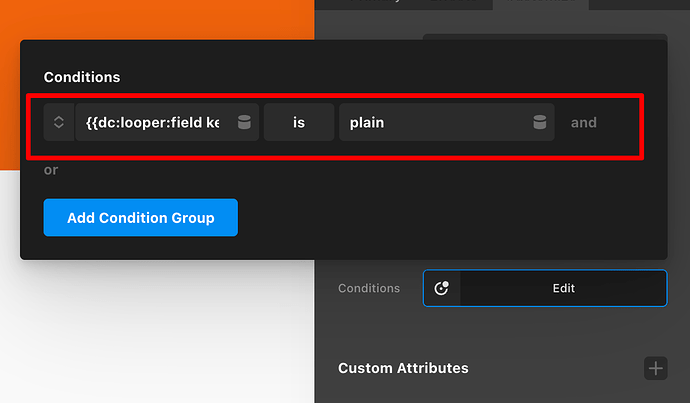Click the Edit conditions button
The height and width of the screenshot is (403, 690).
click(x=563, y=288)
